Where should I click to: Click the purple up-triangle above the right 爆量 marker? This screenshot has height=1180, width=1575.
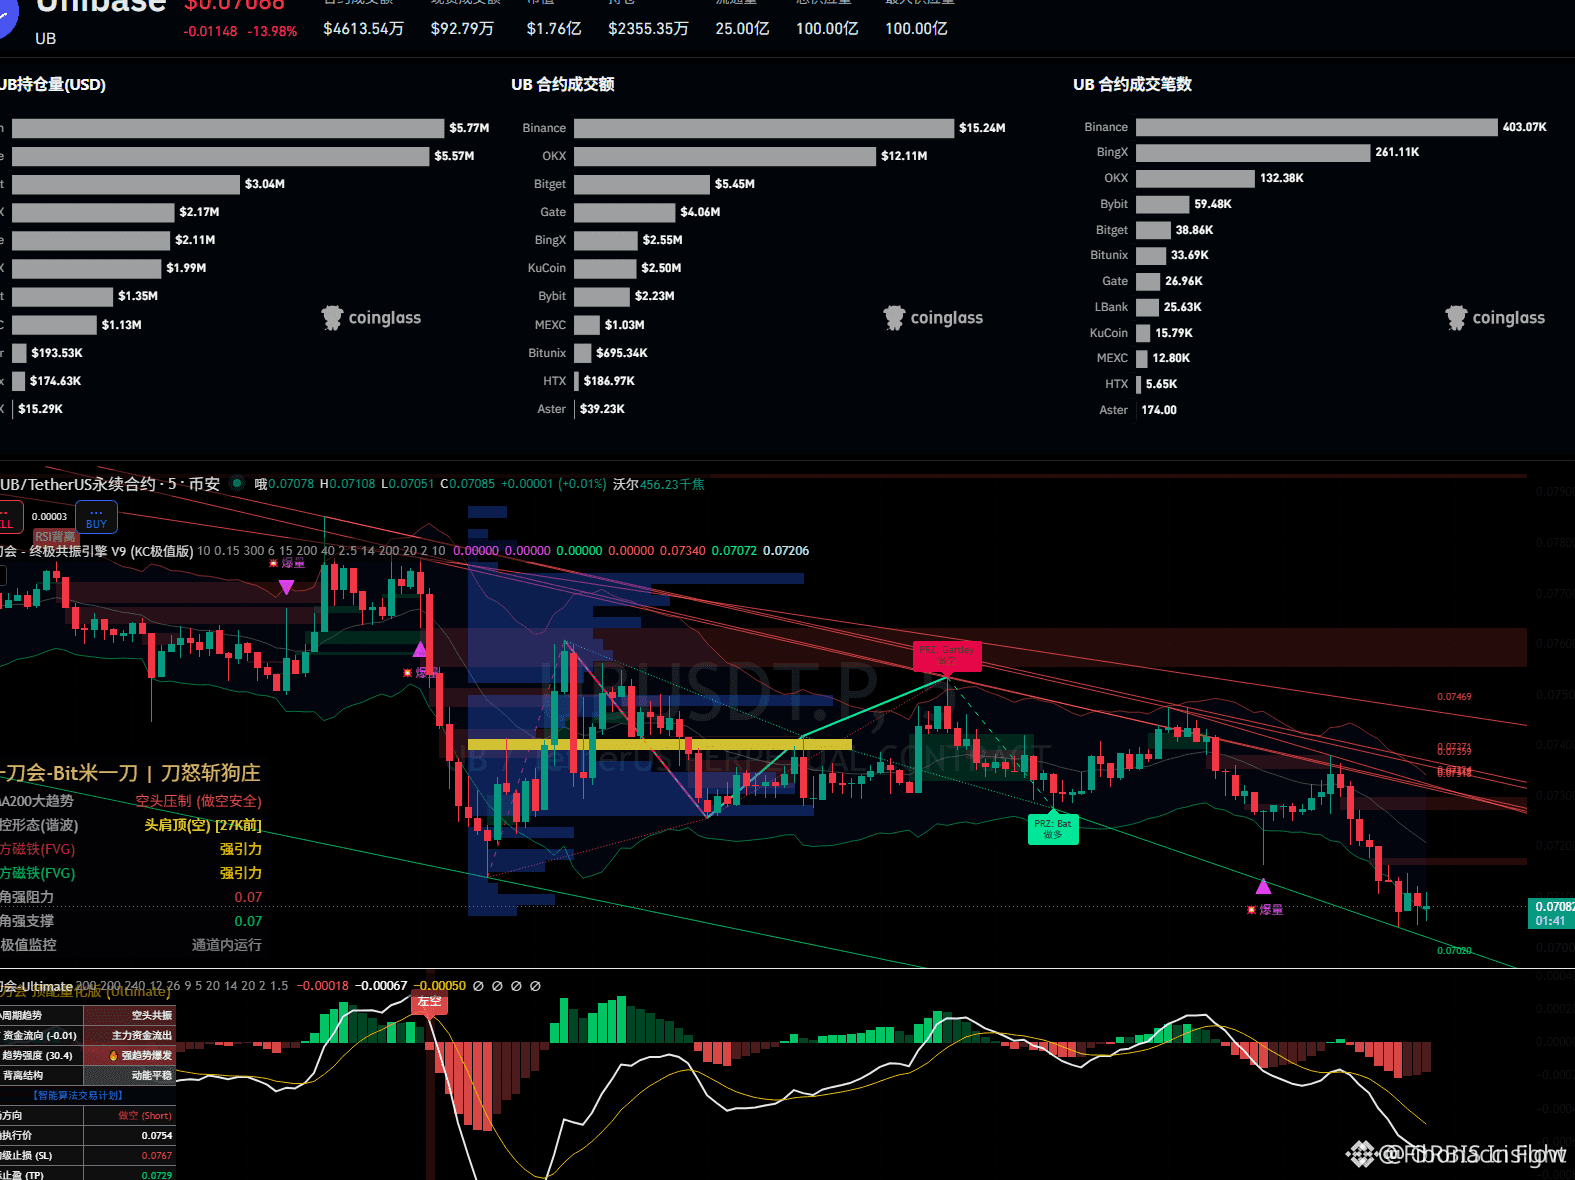pyautogui.click(x=1264, y=886)
